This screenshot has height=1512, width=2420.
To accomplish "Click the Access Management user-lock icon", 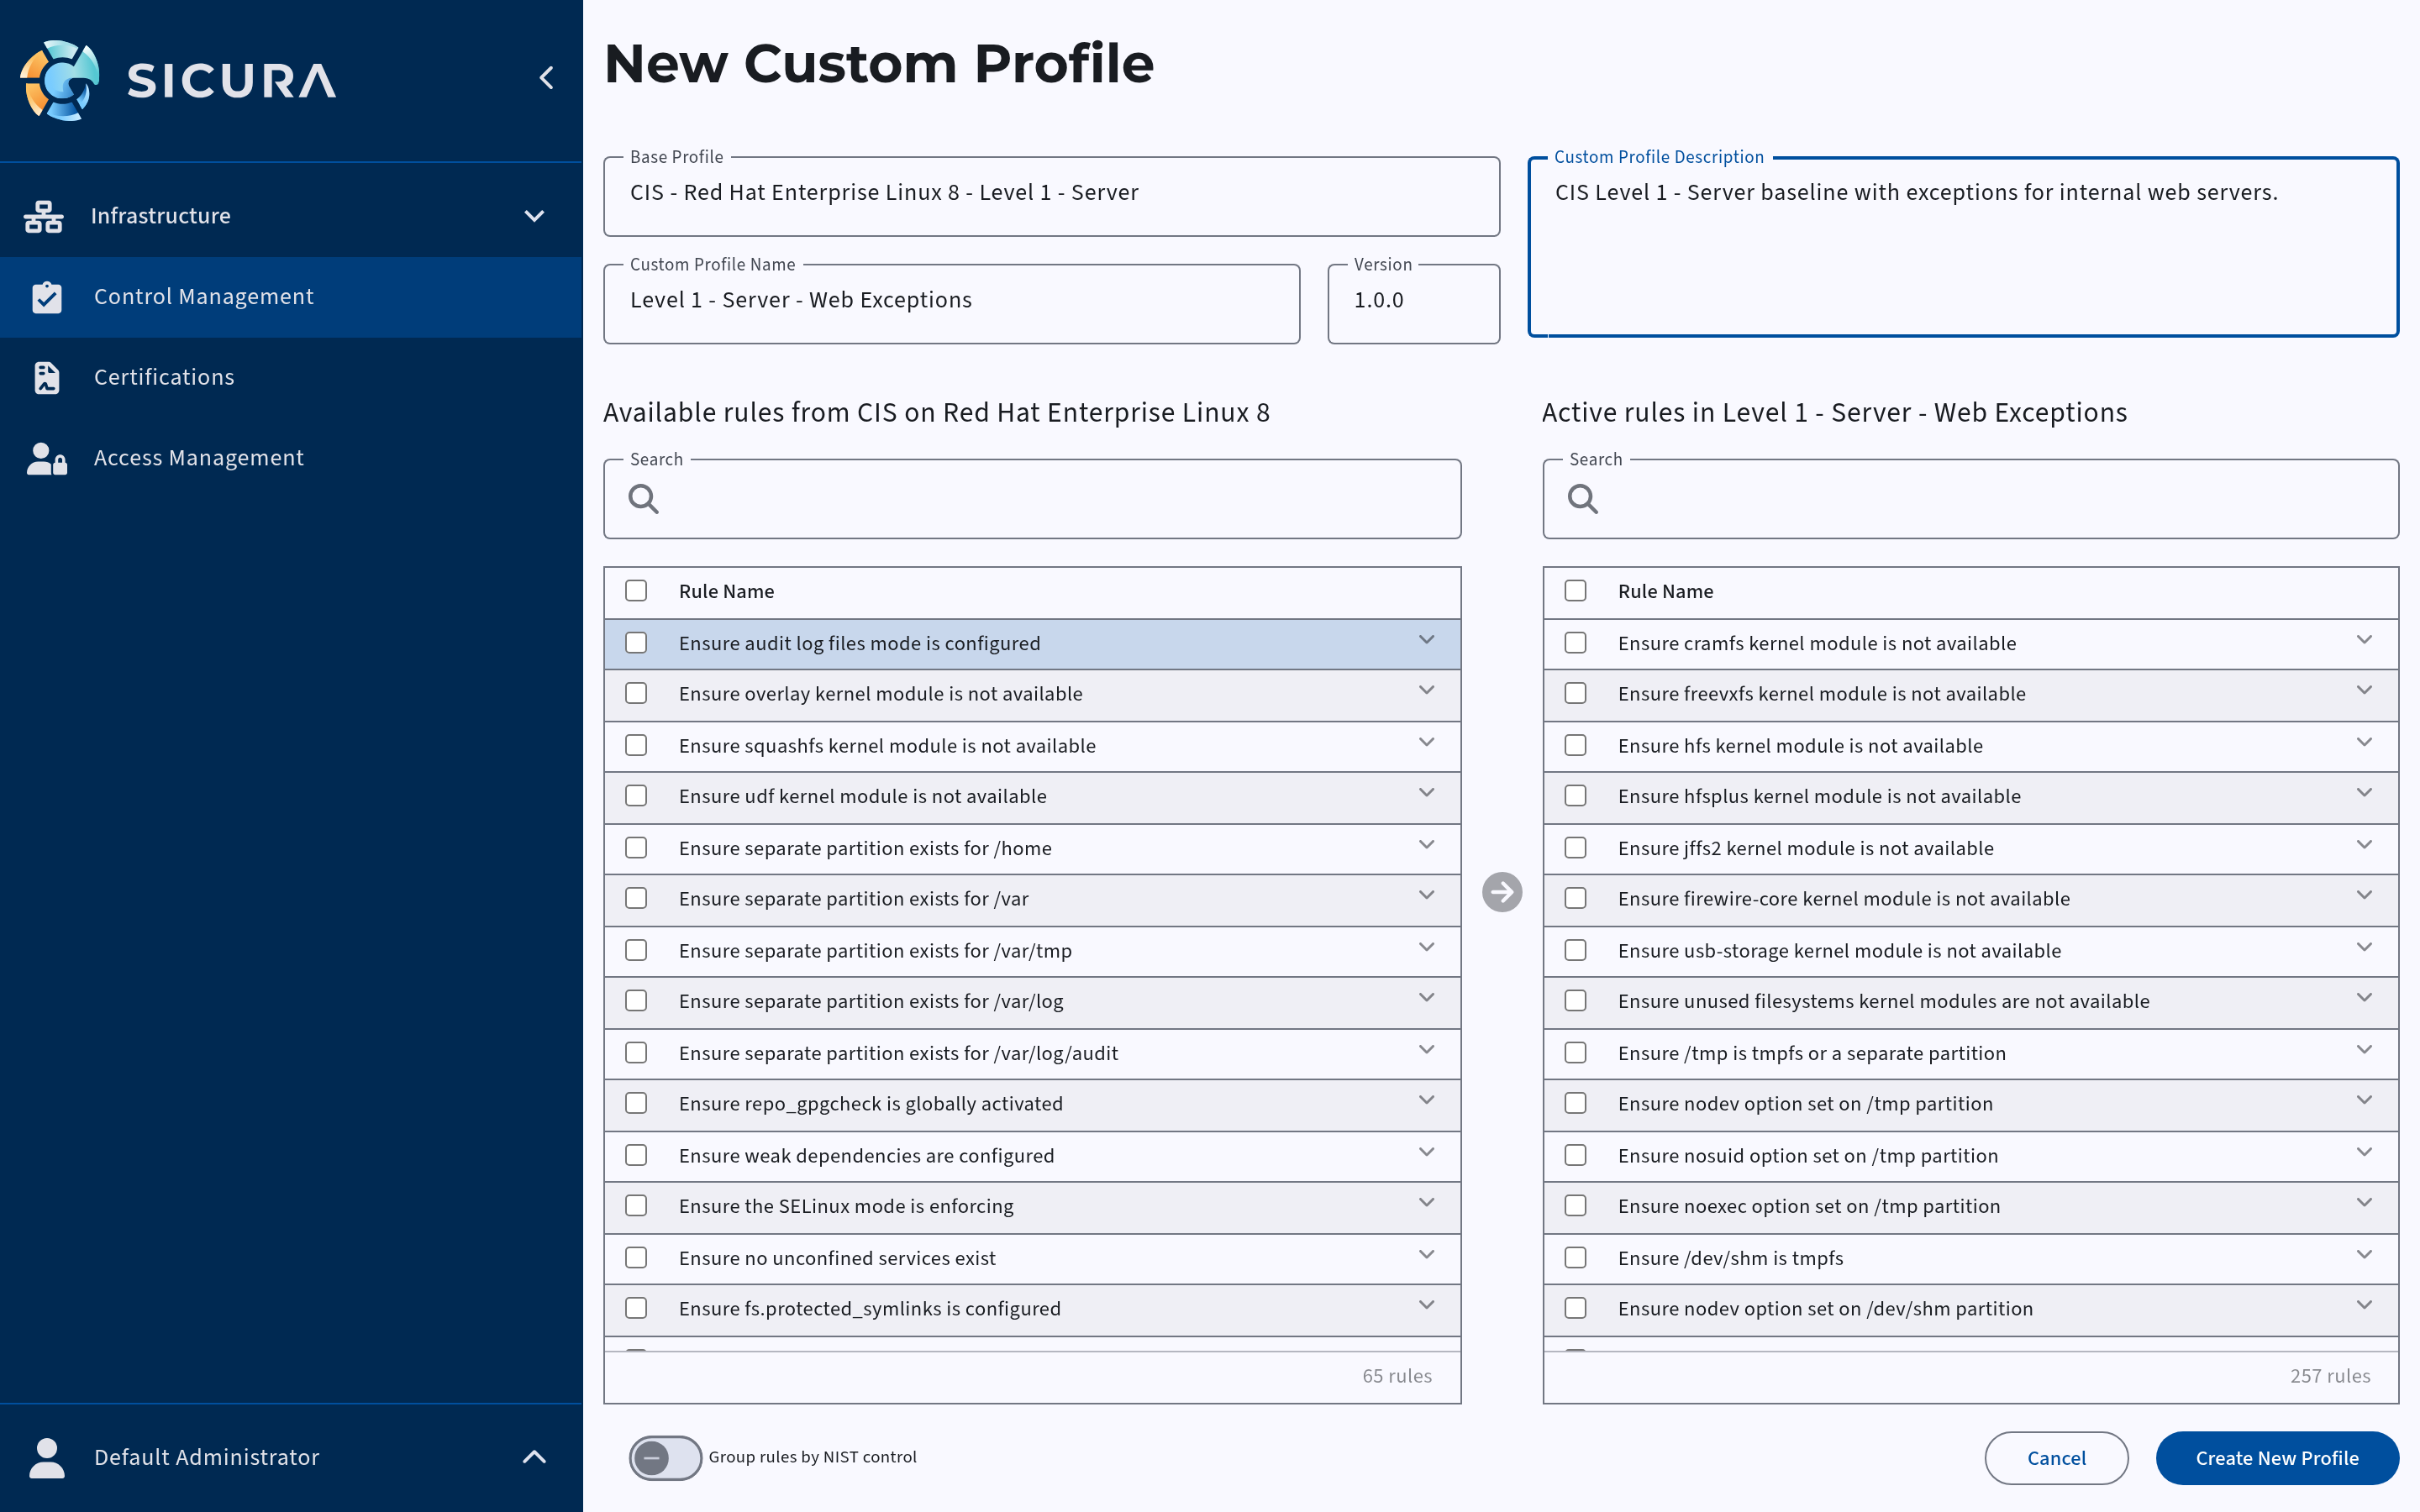I will (47, 458).
